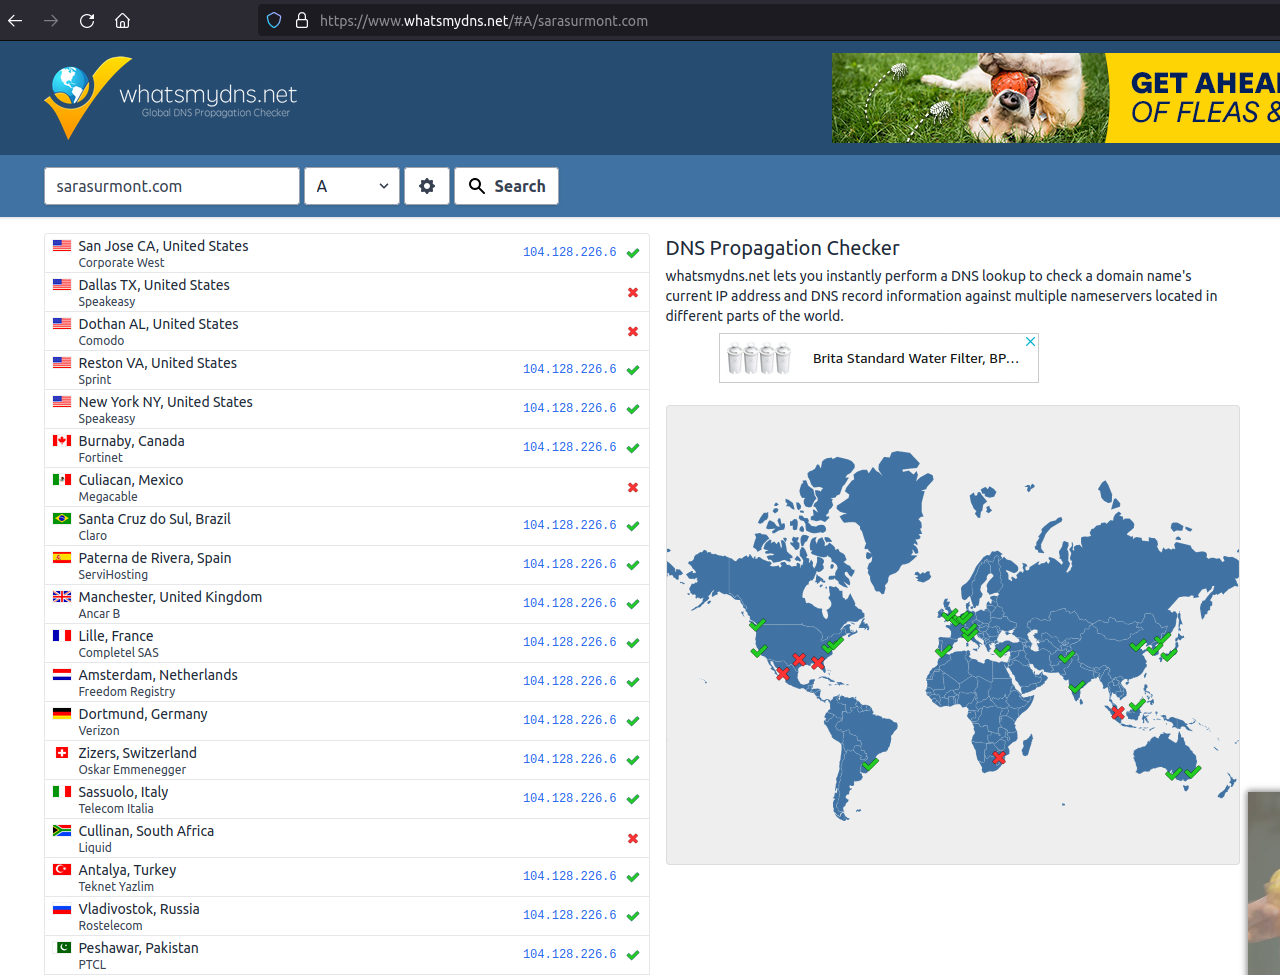1280x975 pixels.
Task: Click the browser home icon
Action: [122, 20]
